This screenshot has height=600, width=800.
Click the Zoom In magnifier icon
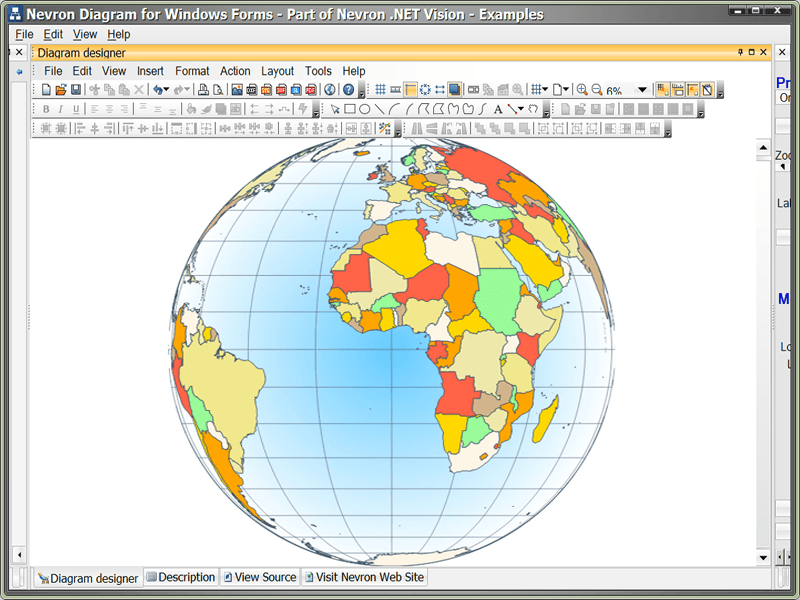click(582, 90)
